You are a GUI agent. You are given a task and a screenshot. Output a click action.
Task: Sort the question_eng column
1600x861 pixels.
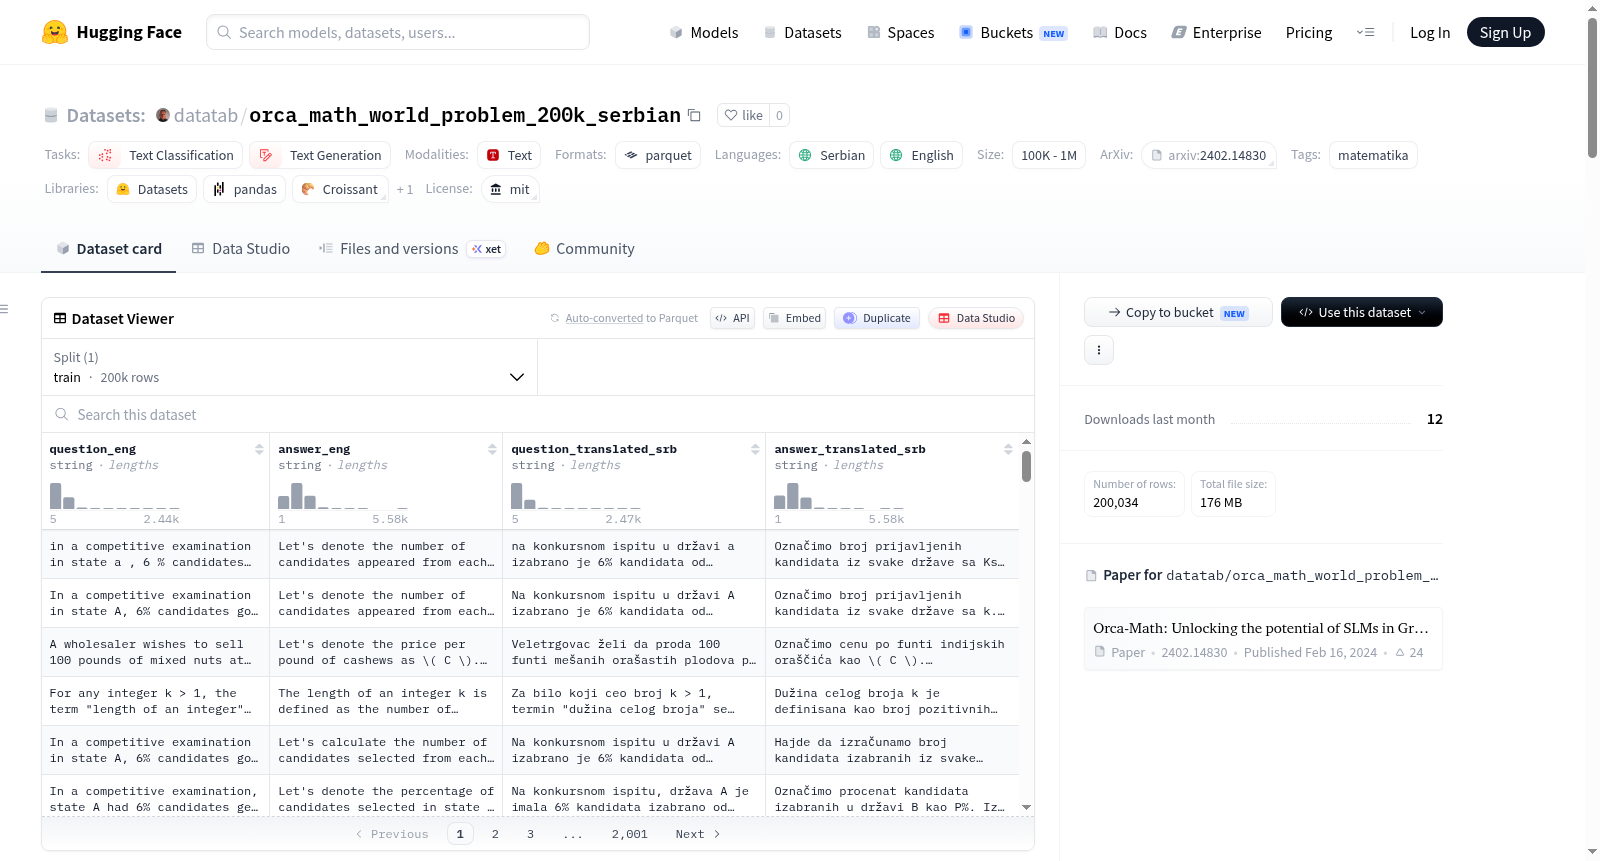[x=259, y=449]
